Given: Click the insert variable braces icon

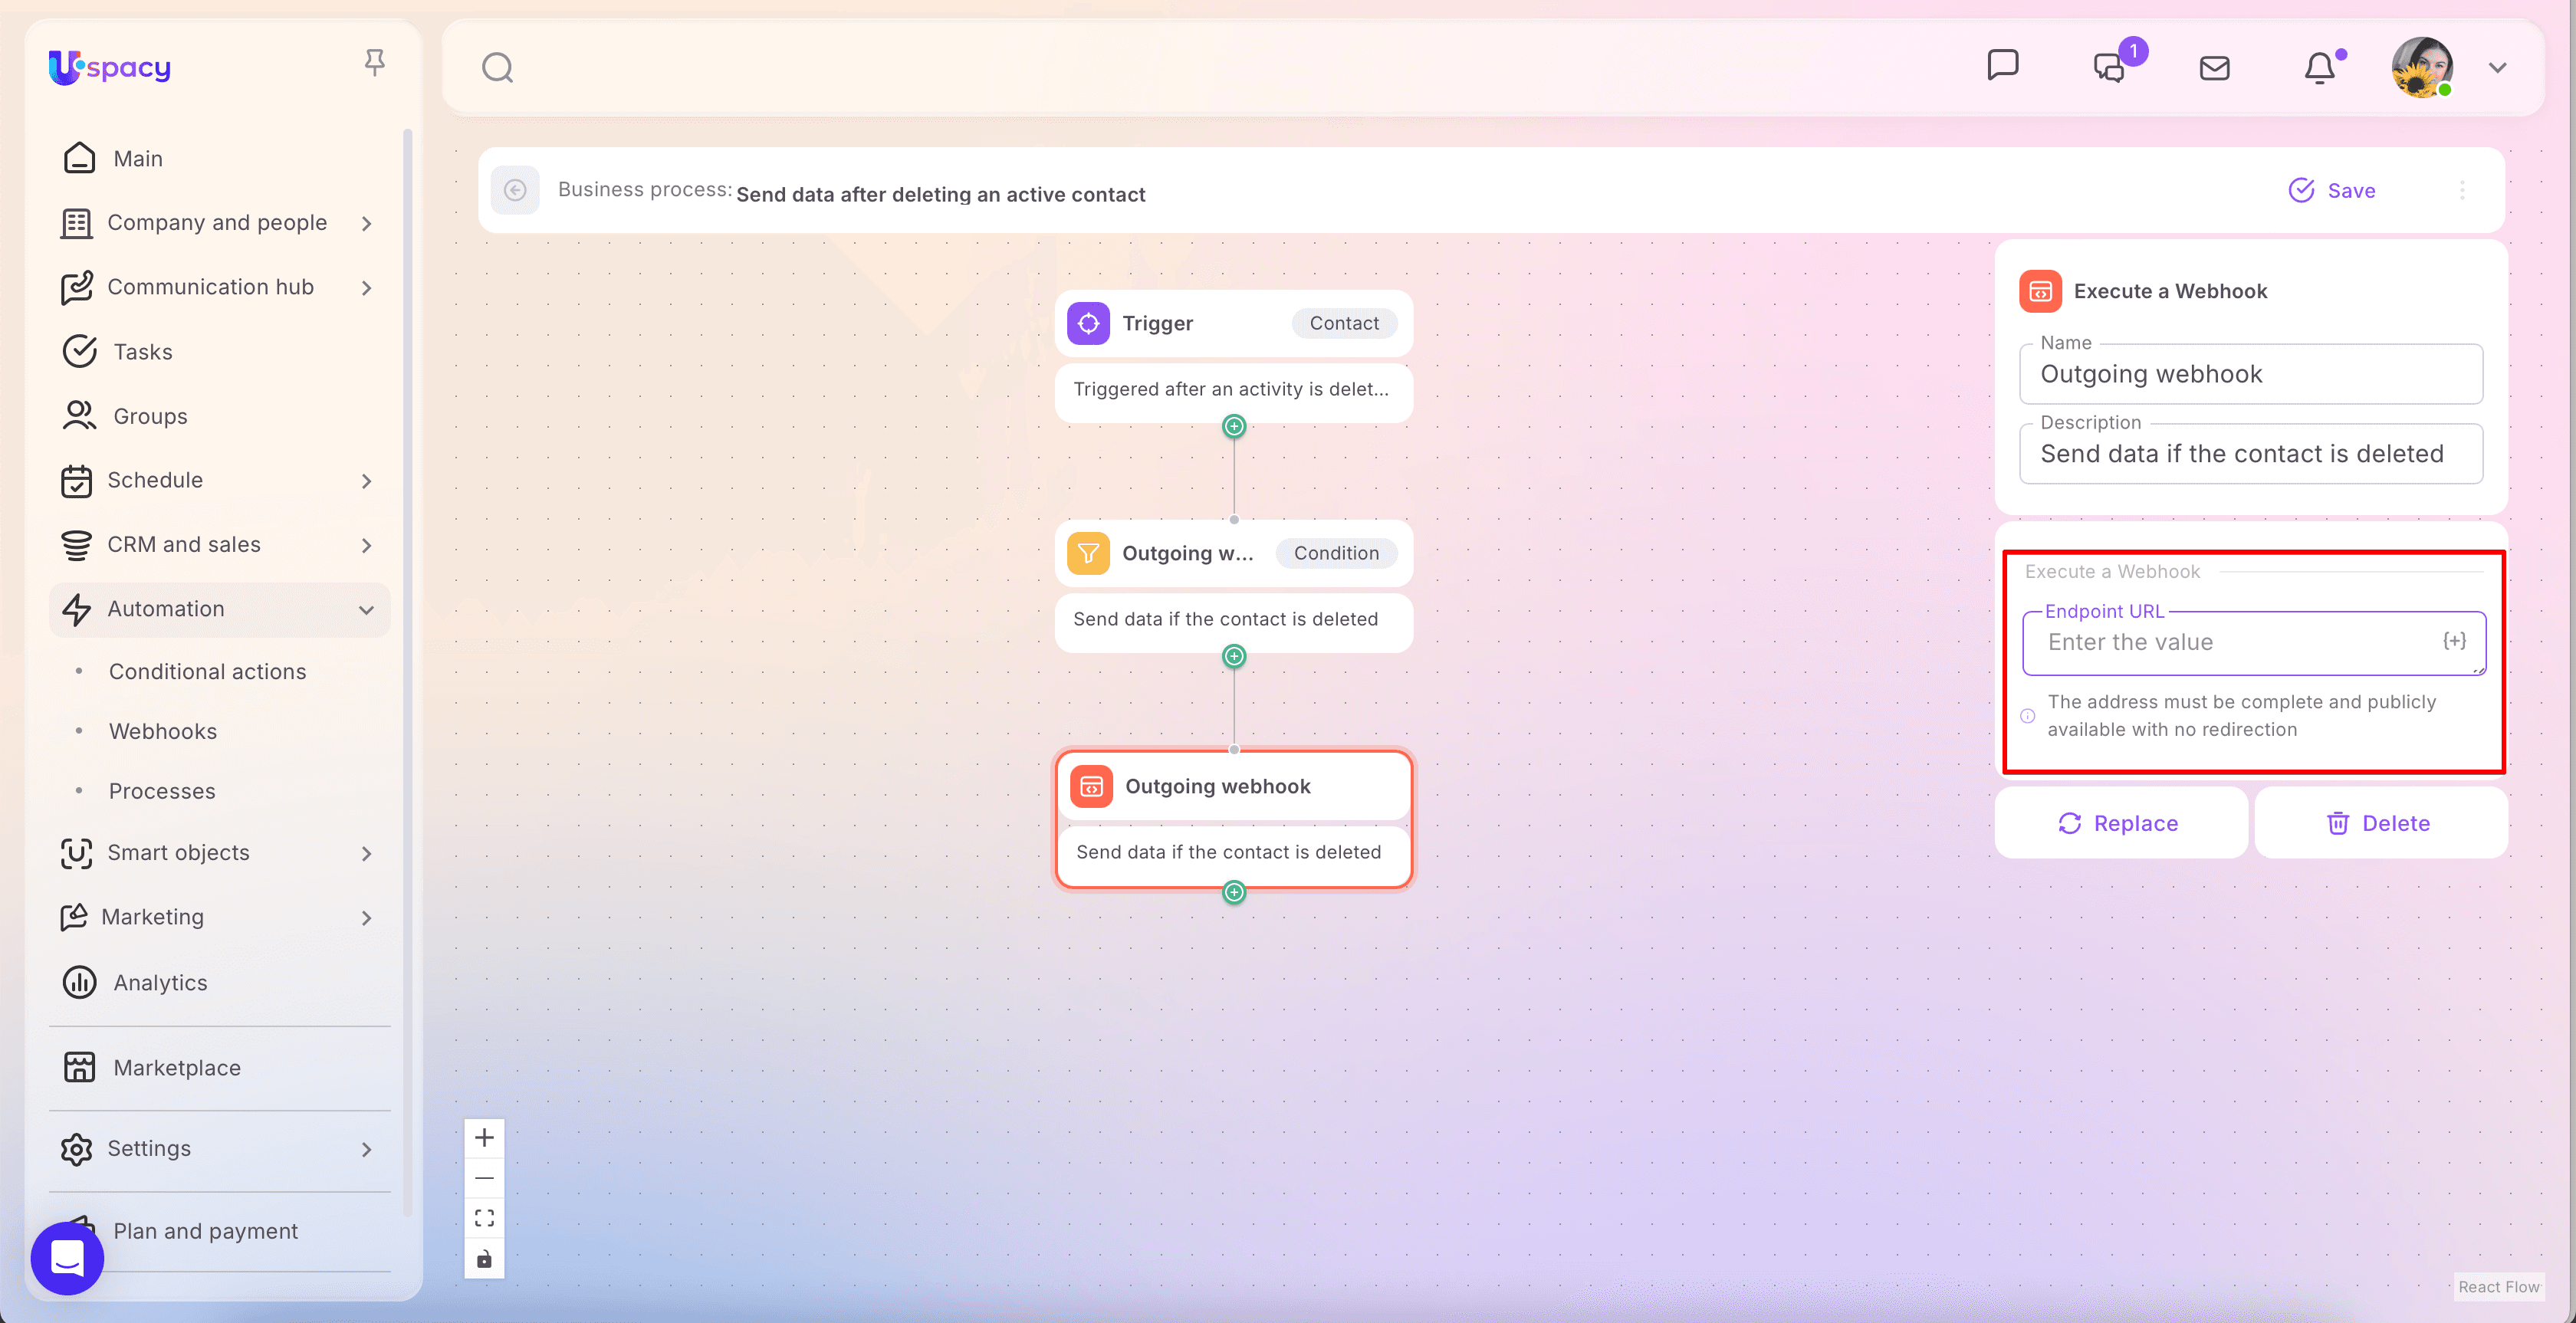Looking at the screenshot, I should point(2454,641).
